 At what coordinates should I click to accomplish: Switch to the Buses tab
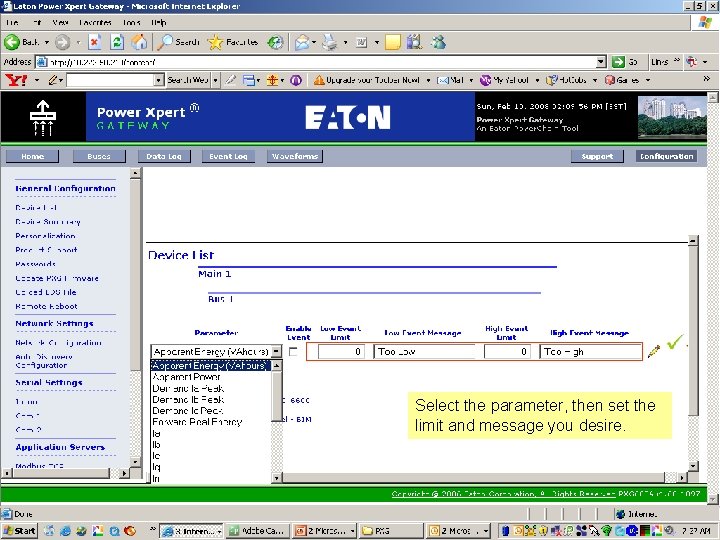(x=99, y=156)
